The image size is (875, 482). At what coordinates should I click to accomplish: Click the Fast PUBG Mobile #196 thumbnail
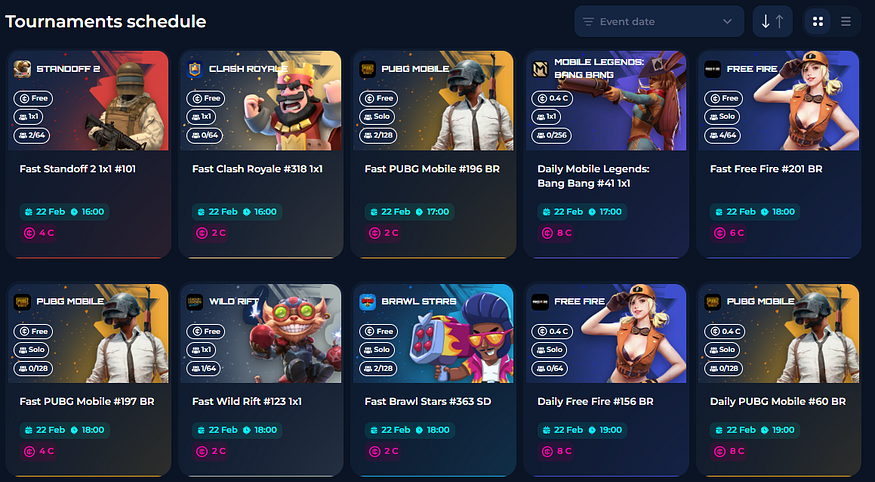tap(434, 100)
